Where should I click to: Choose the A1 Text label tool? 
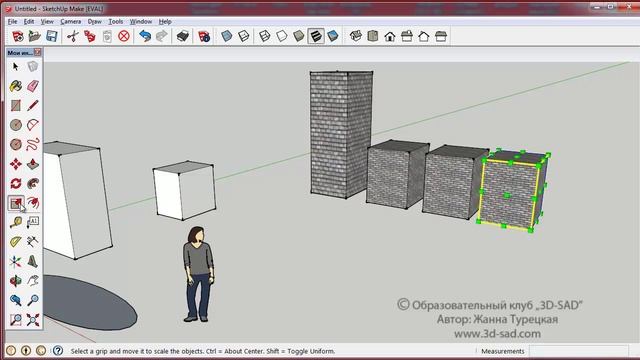click(33, 222)
